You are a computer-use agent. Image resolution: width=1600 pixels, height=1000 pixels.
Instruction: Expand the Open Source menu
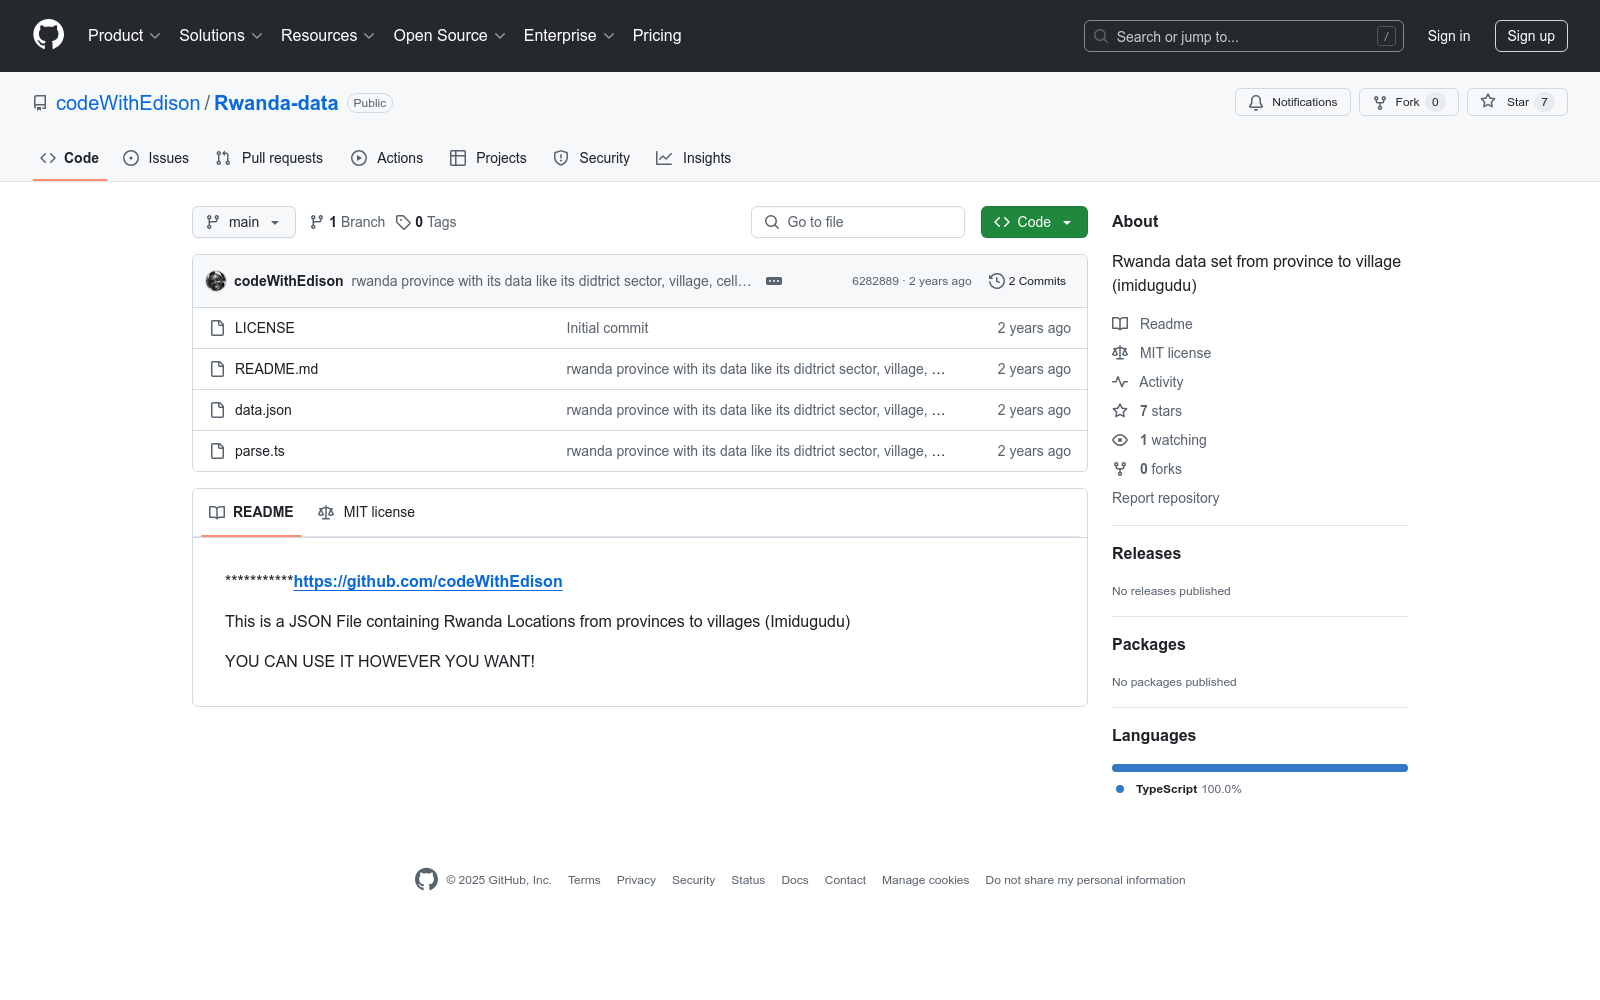click(450, 36)
